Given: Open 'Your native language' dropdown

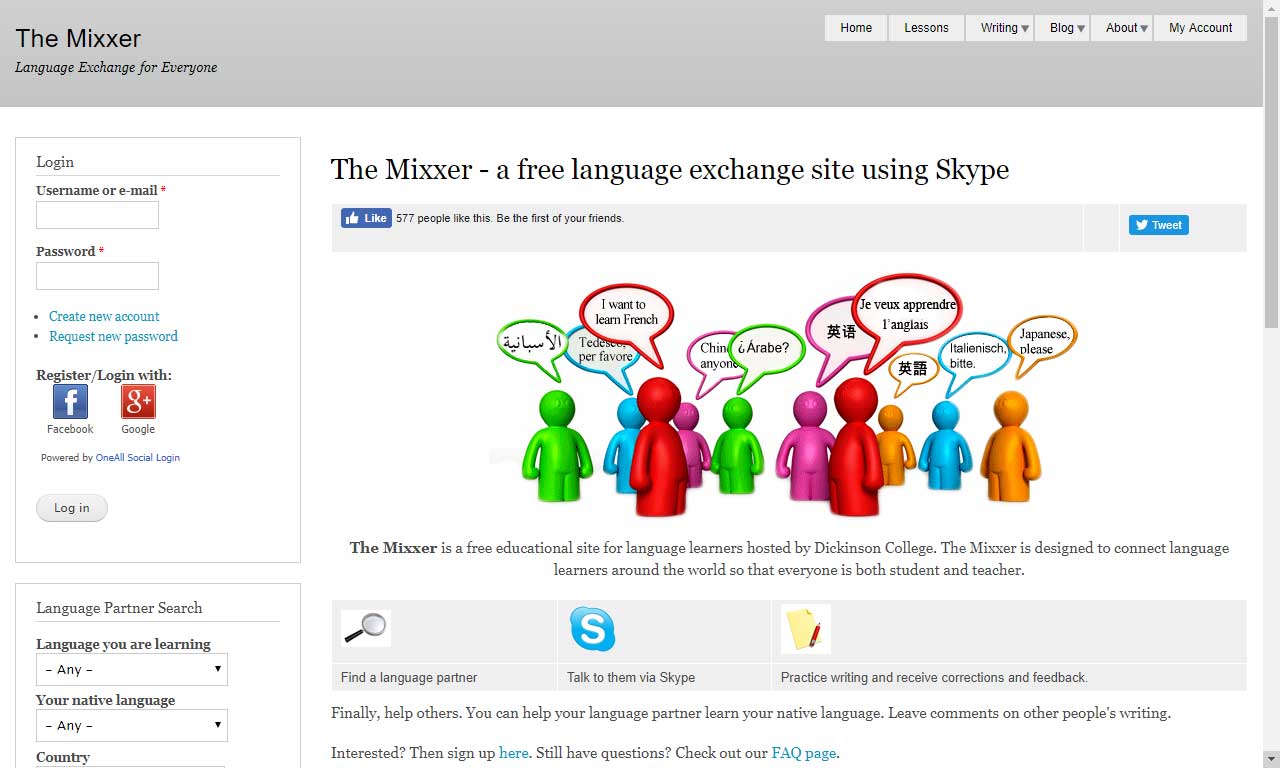Looking at the screenshot, I should (x=132, y=725).
